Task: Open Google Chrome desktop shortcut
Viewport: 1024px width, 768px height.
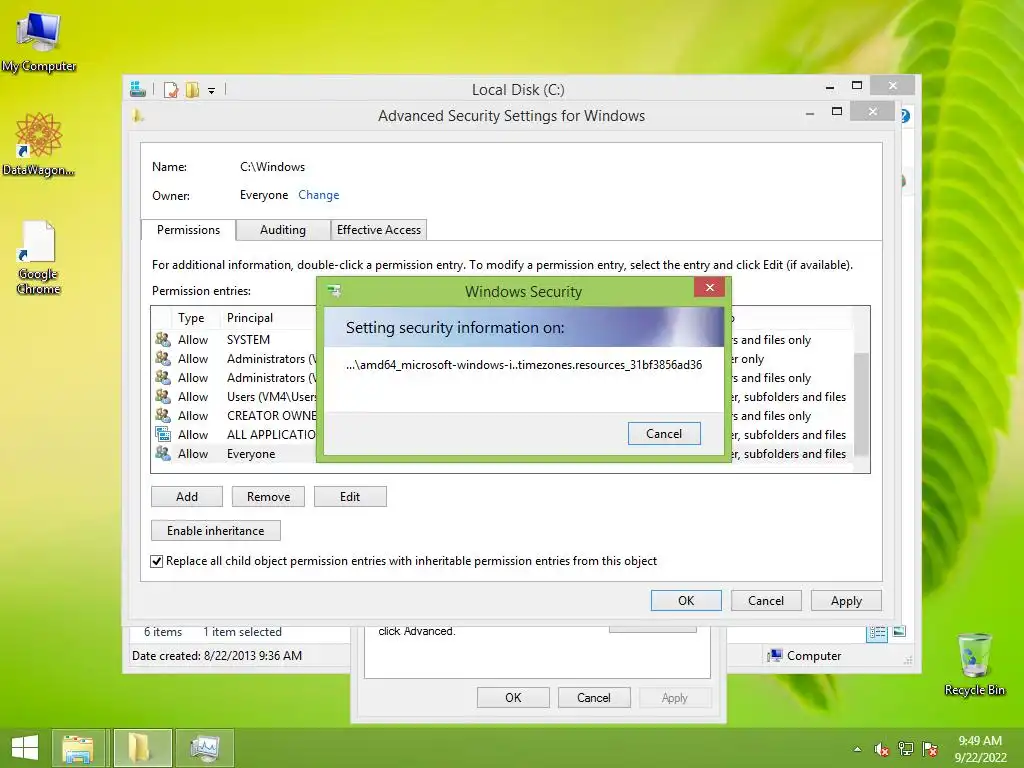Action: (39, 257)
